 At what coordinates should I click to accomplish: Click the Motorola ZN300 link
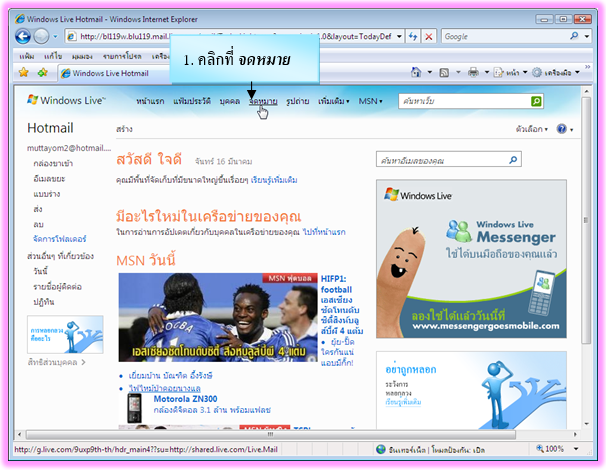pyautogui.click(x=185, y=398)
